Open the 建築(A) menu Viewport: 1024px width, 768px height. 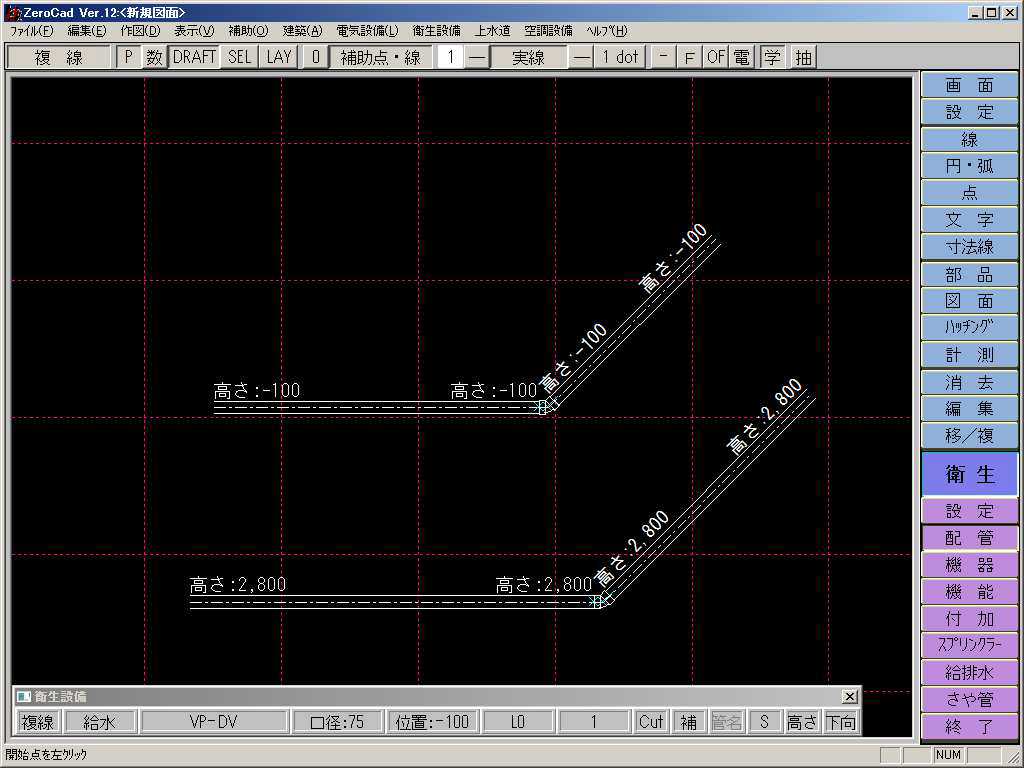tap(302, 31)
